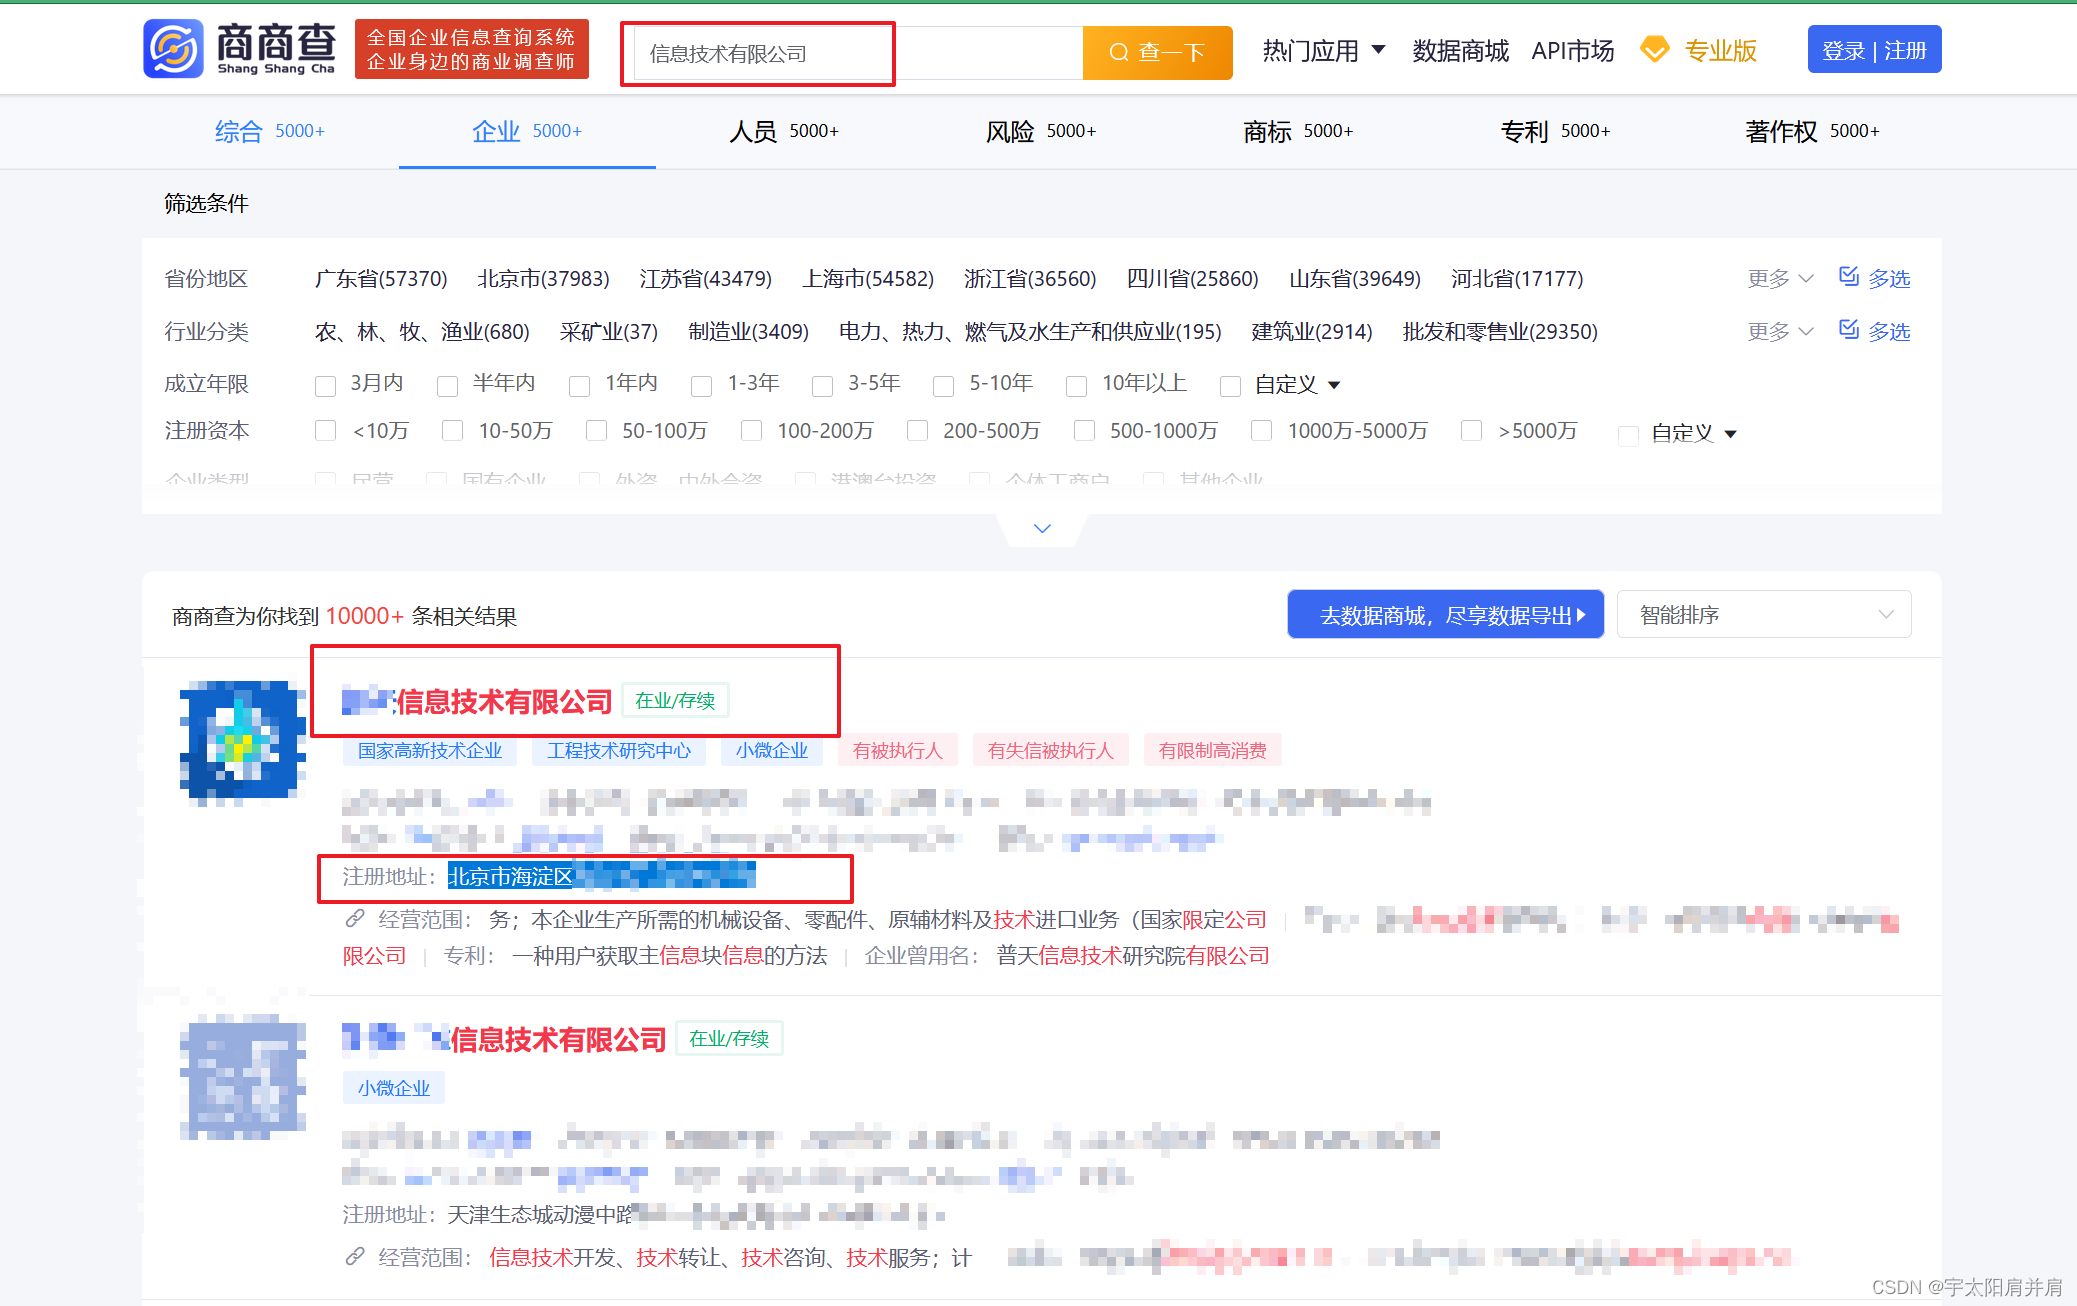Open 智能排序 sort dropdown
Viewport: 2077px width, 1306px height.
[x=1764, y=615]
